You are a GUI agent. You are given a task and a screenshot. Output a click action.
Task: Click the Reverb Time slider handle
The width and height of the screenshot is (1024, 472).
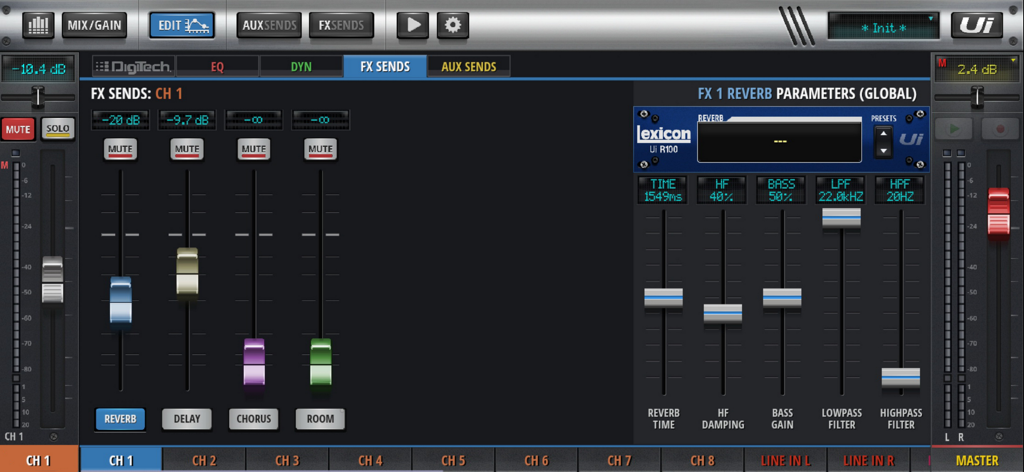click(664, 297)
